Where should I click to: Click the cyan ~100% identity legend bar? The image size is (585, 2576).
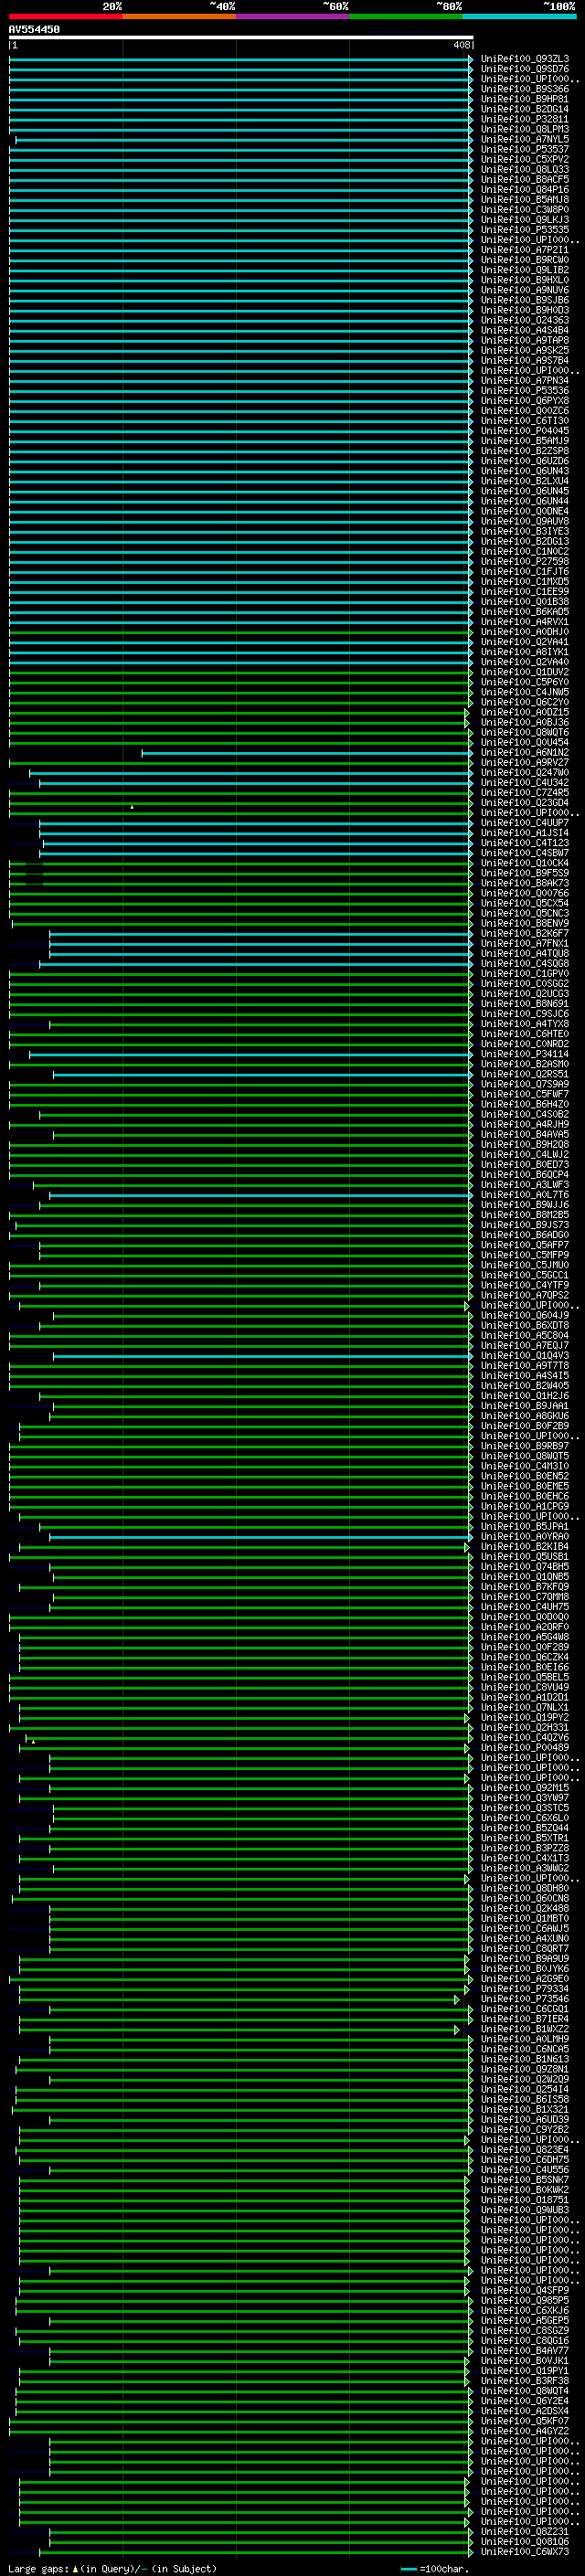click(519, 16)
